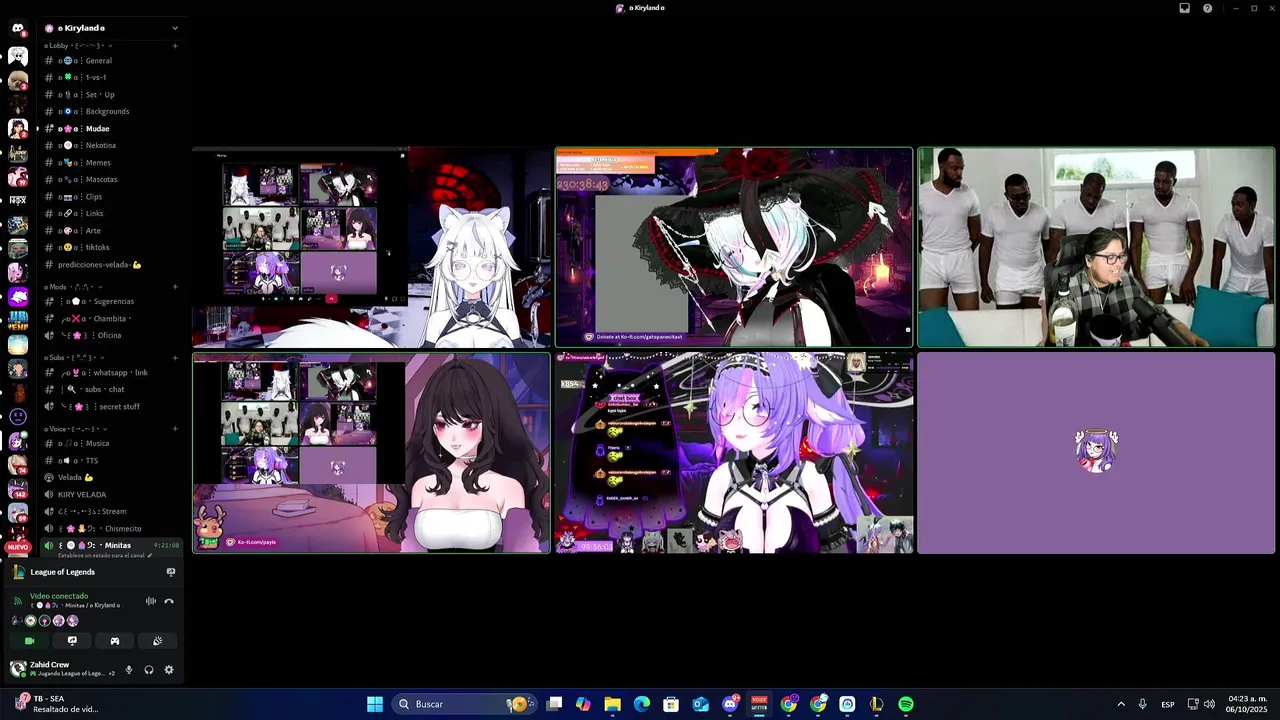The height and width of the screenshot is (720, 1280).
Task: Open the Links channel
Action: click(x=111, y=214)
